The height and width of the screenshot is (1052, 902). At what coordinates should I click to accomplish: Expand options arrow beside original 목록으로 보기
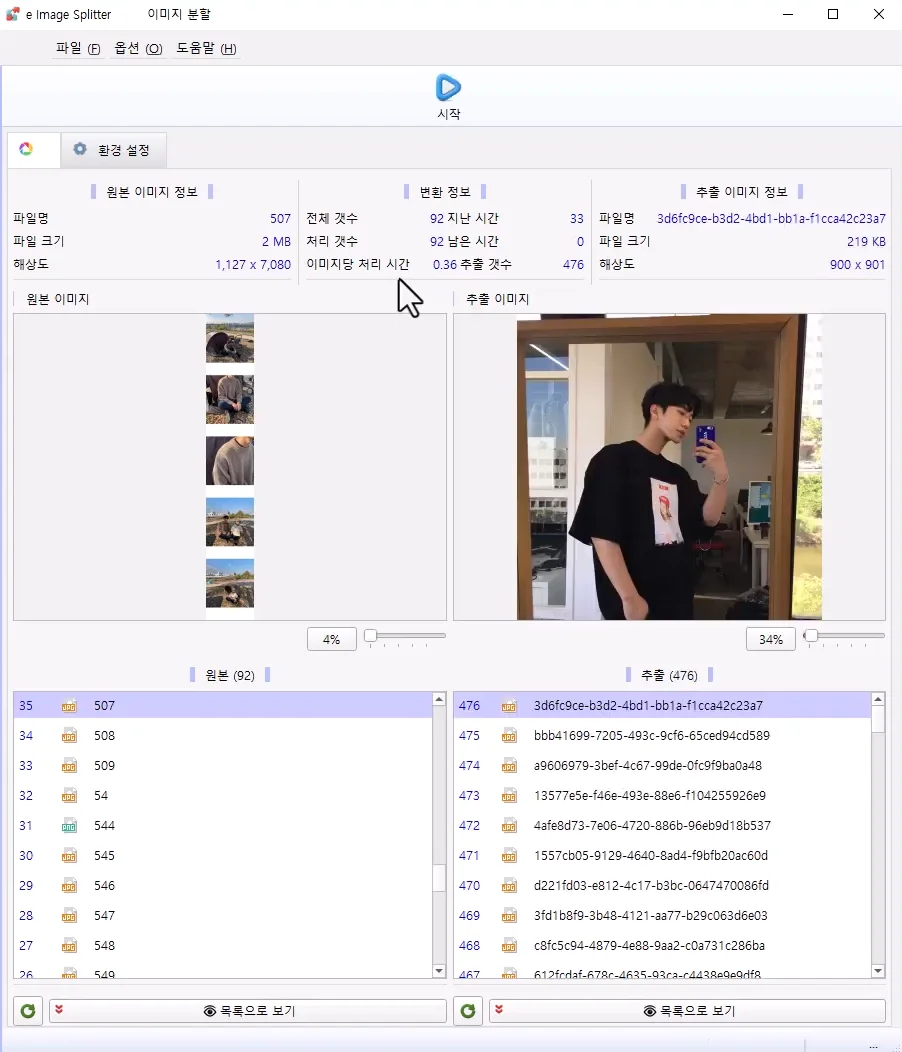coord(59,1009)
